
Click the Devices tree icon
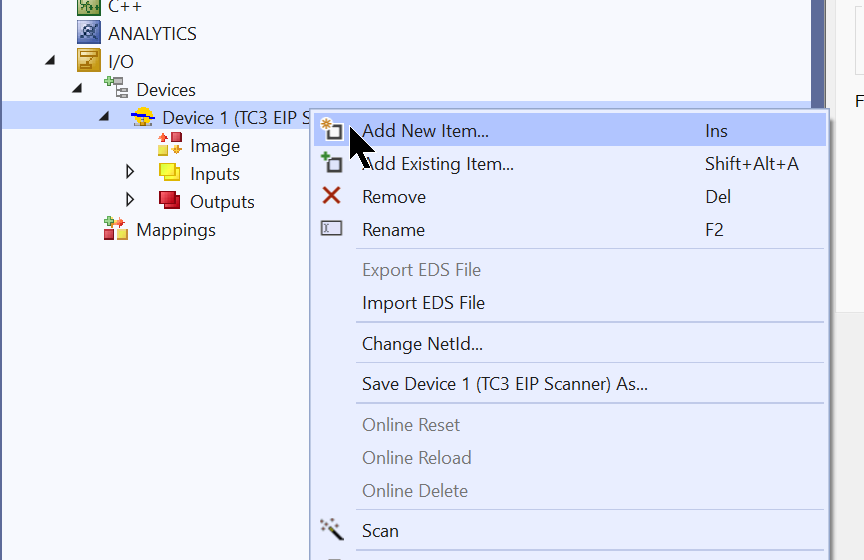click(x=116, y=88)
